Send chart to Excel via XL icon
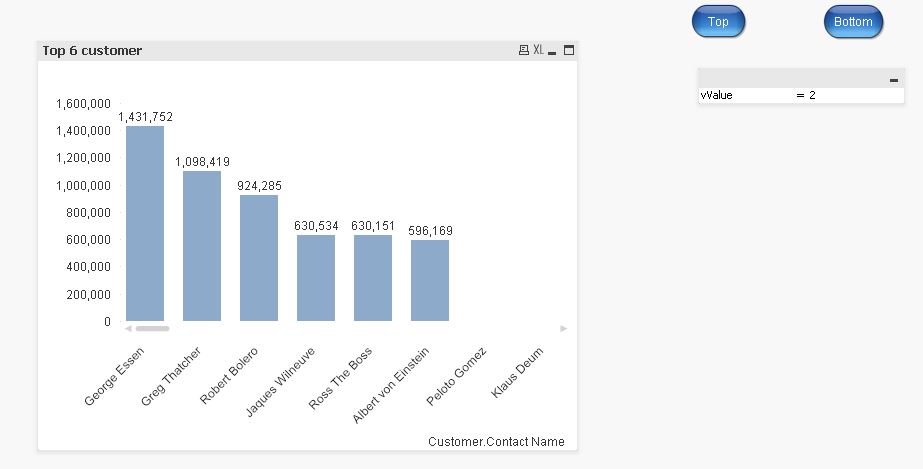The height and width of the screenshot is (469, 923). [538, 50]
